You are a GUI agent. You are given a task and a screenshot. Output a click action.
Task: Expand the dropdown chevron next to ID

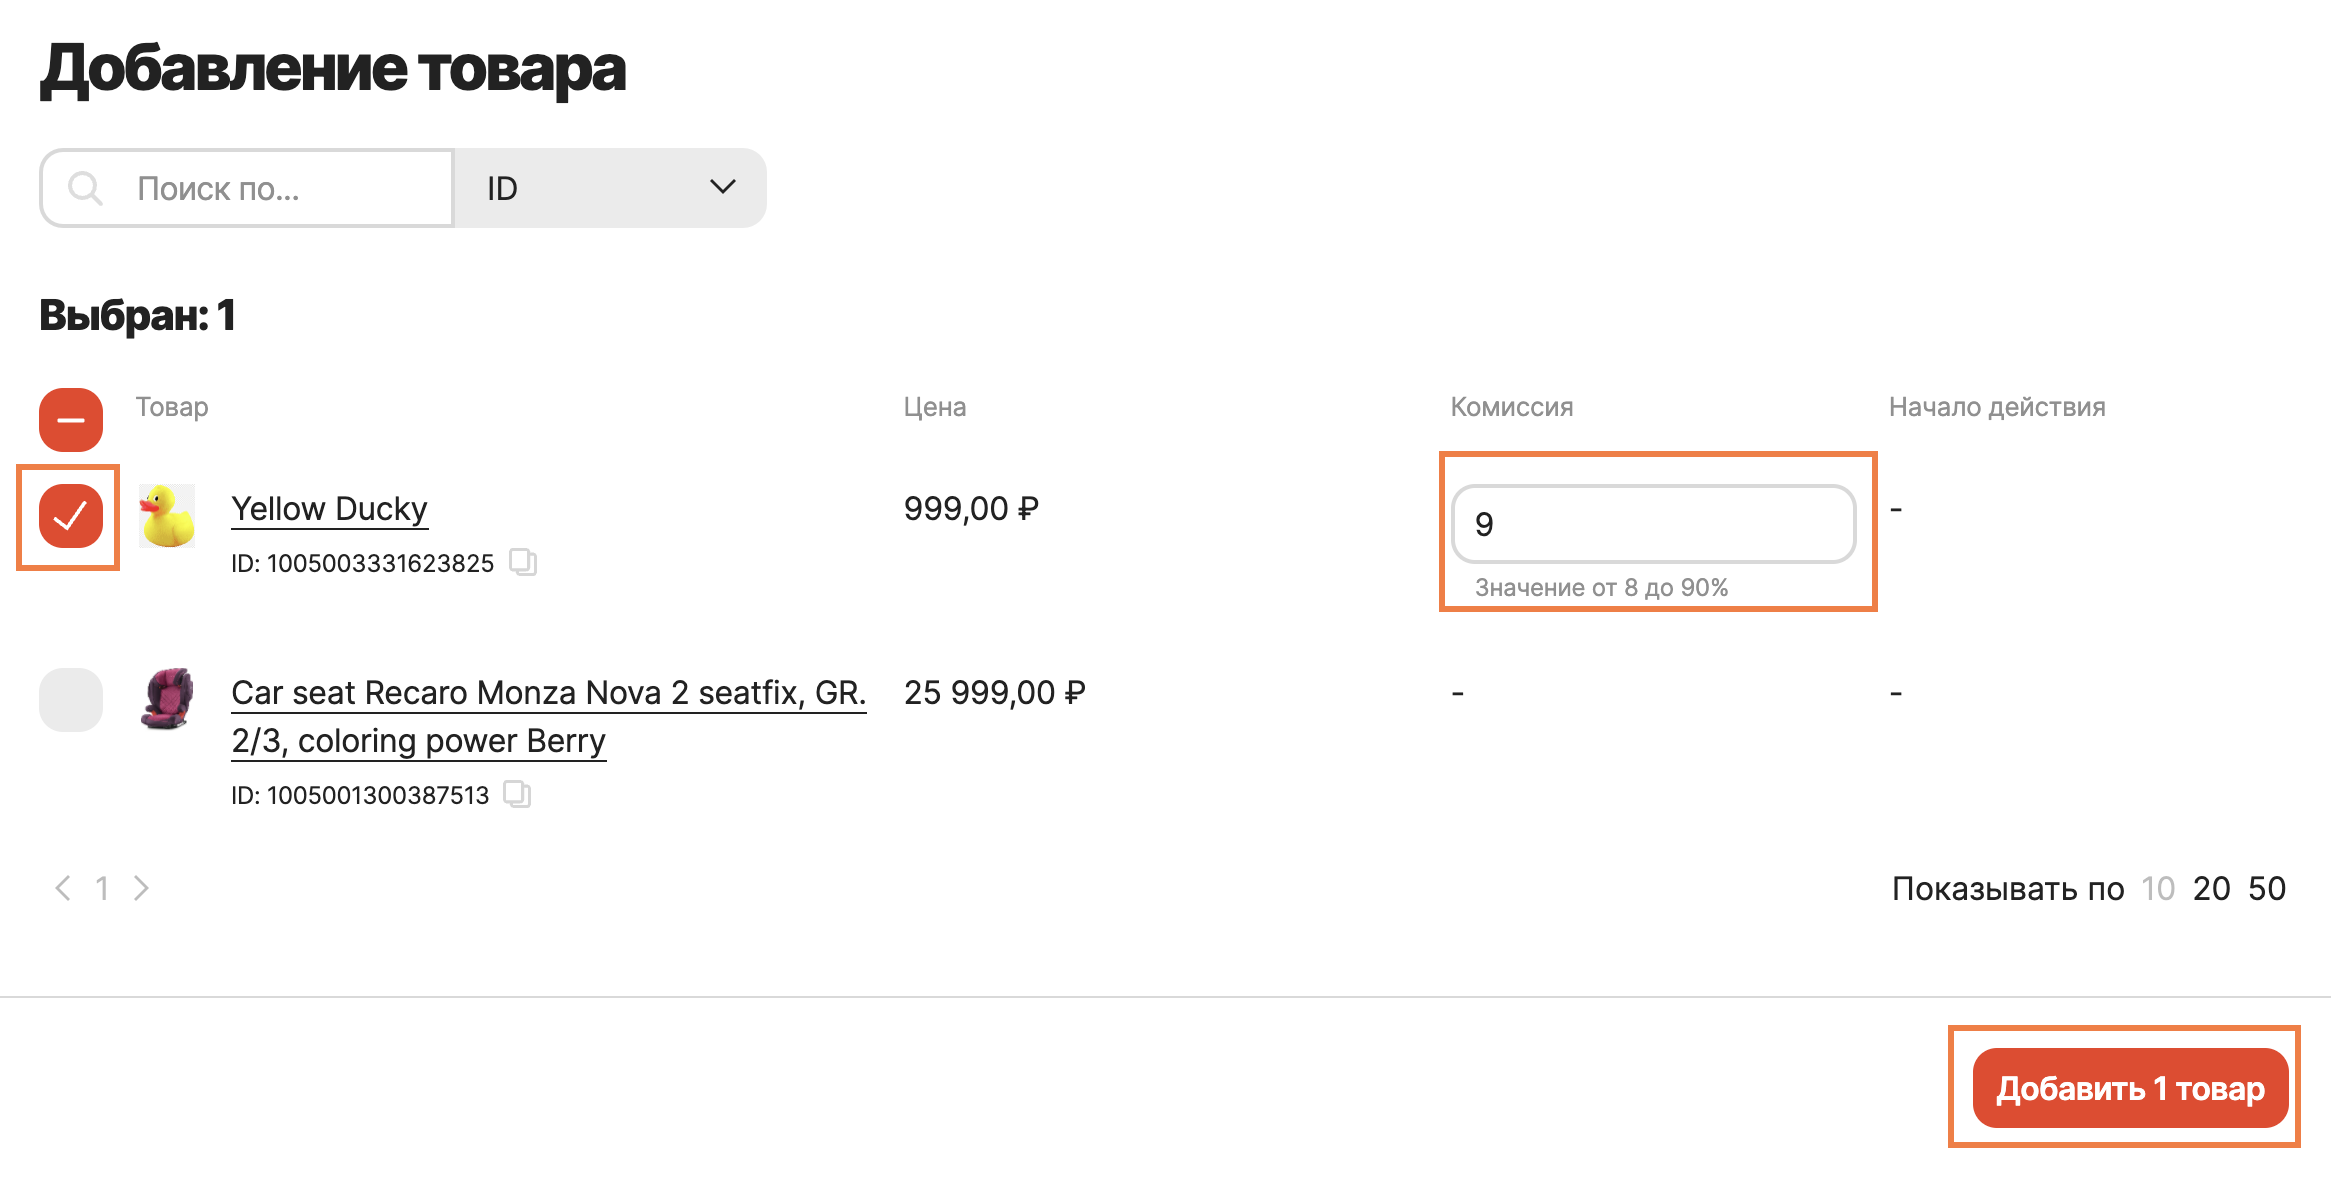tap(723, 187)
